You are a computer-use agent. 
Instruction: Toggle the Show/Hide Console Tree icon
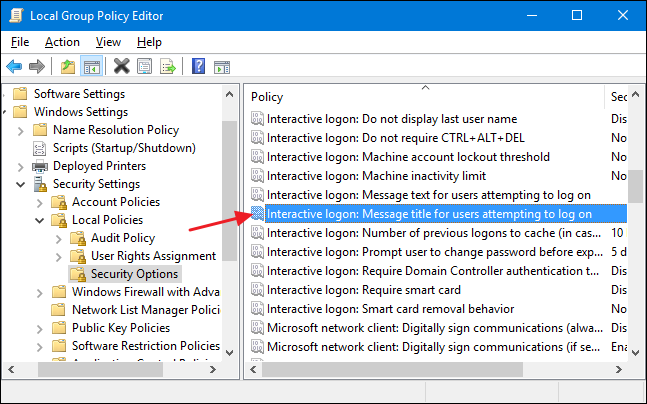[x=91, y=67]
